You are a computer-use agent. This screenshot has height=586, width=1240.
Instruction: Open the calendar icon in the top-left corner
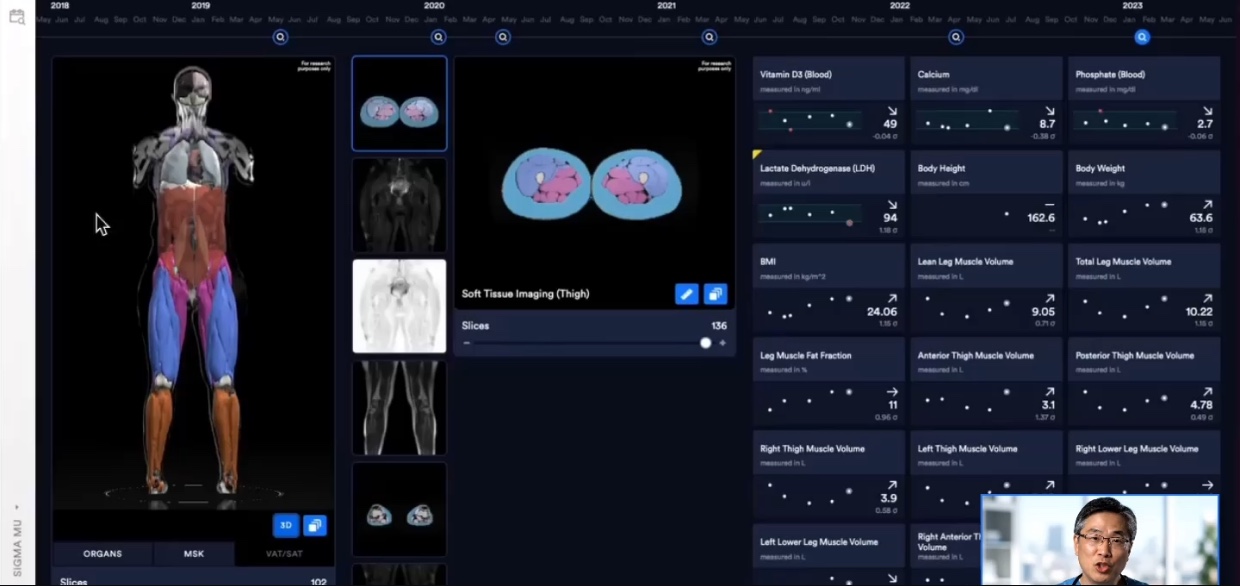(17, 17)
